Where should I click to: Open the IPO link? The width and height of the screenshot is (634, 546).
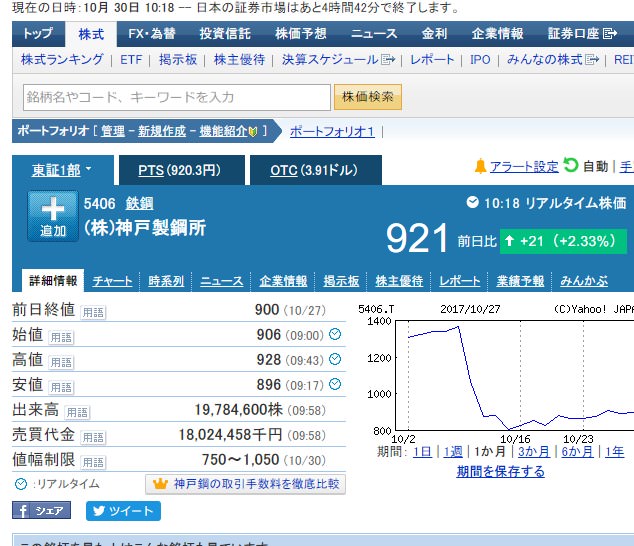click(x=480, y=60)
